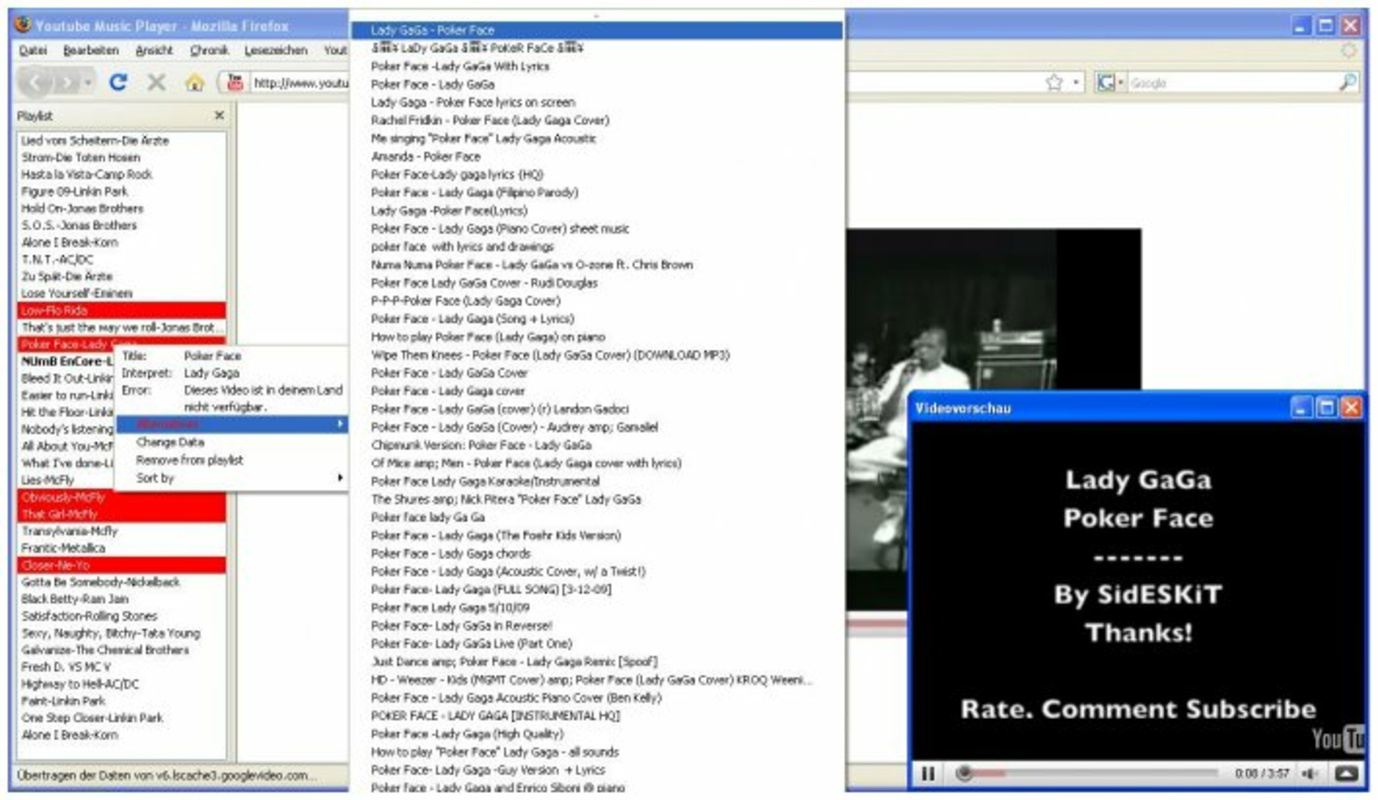Open the Datei menu
The height and width of the screenshot is (800, 1378).
[33, 50]
